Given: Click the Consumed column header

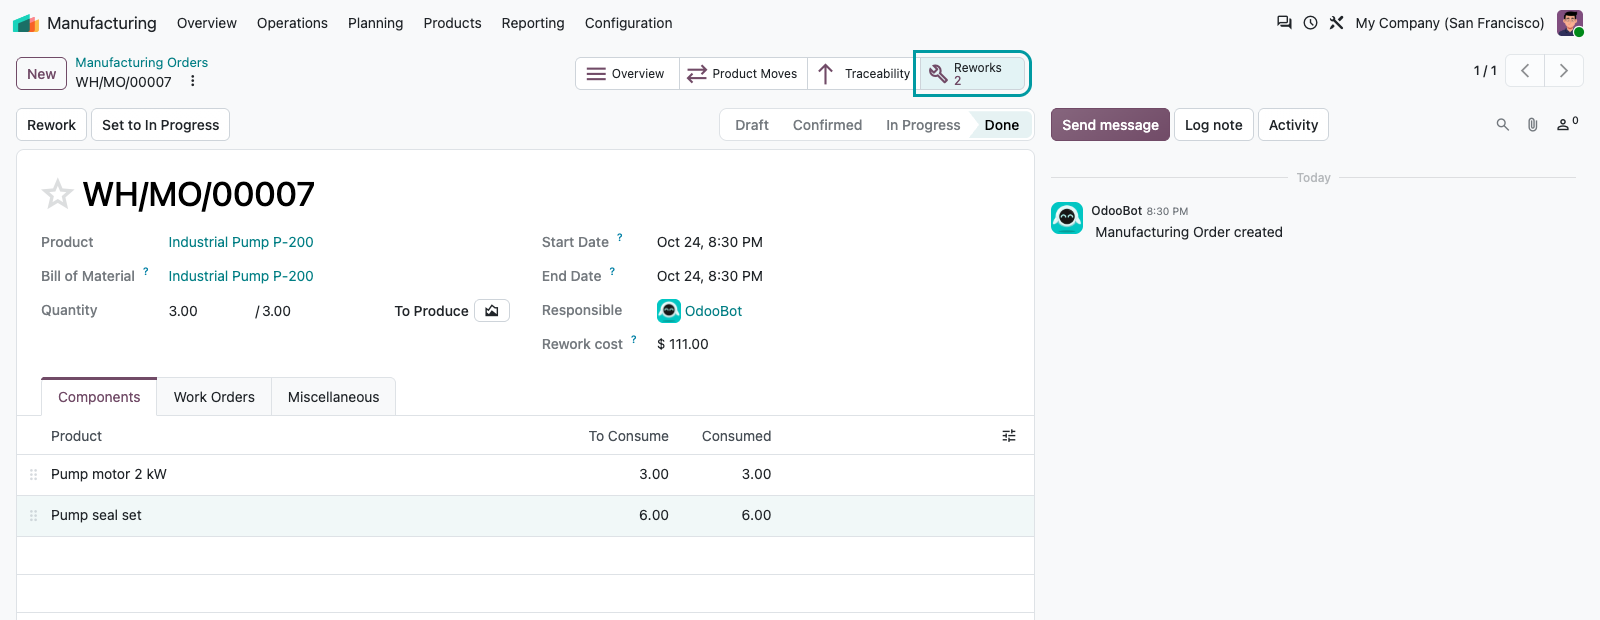Looking at the screenshot, I should tap(736, 436).
